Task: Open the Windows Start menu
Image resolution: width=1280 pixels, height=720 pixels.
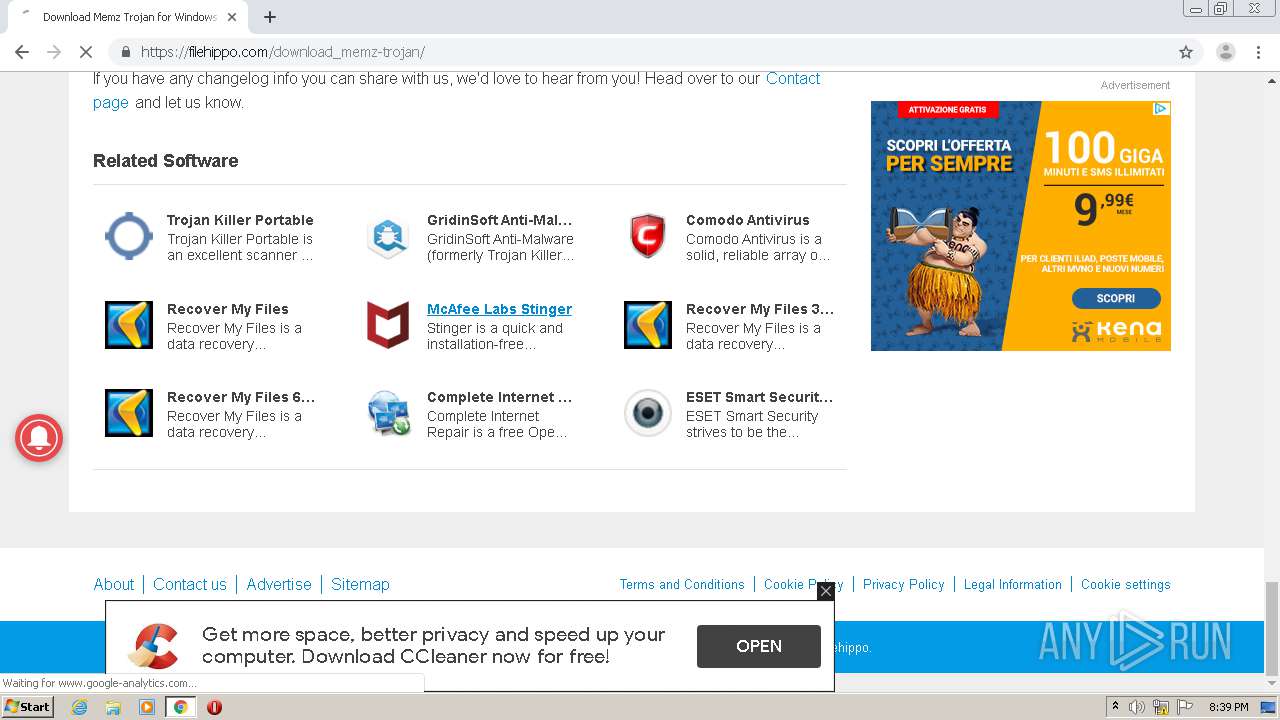Action: pos(27,707)
